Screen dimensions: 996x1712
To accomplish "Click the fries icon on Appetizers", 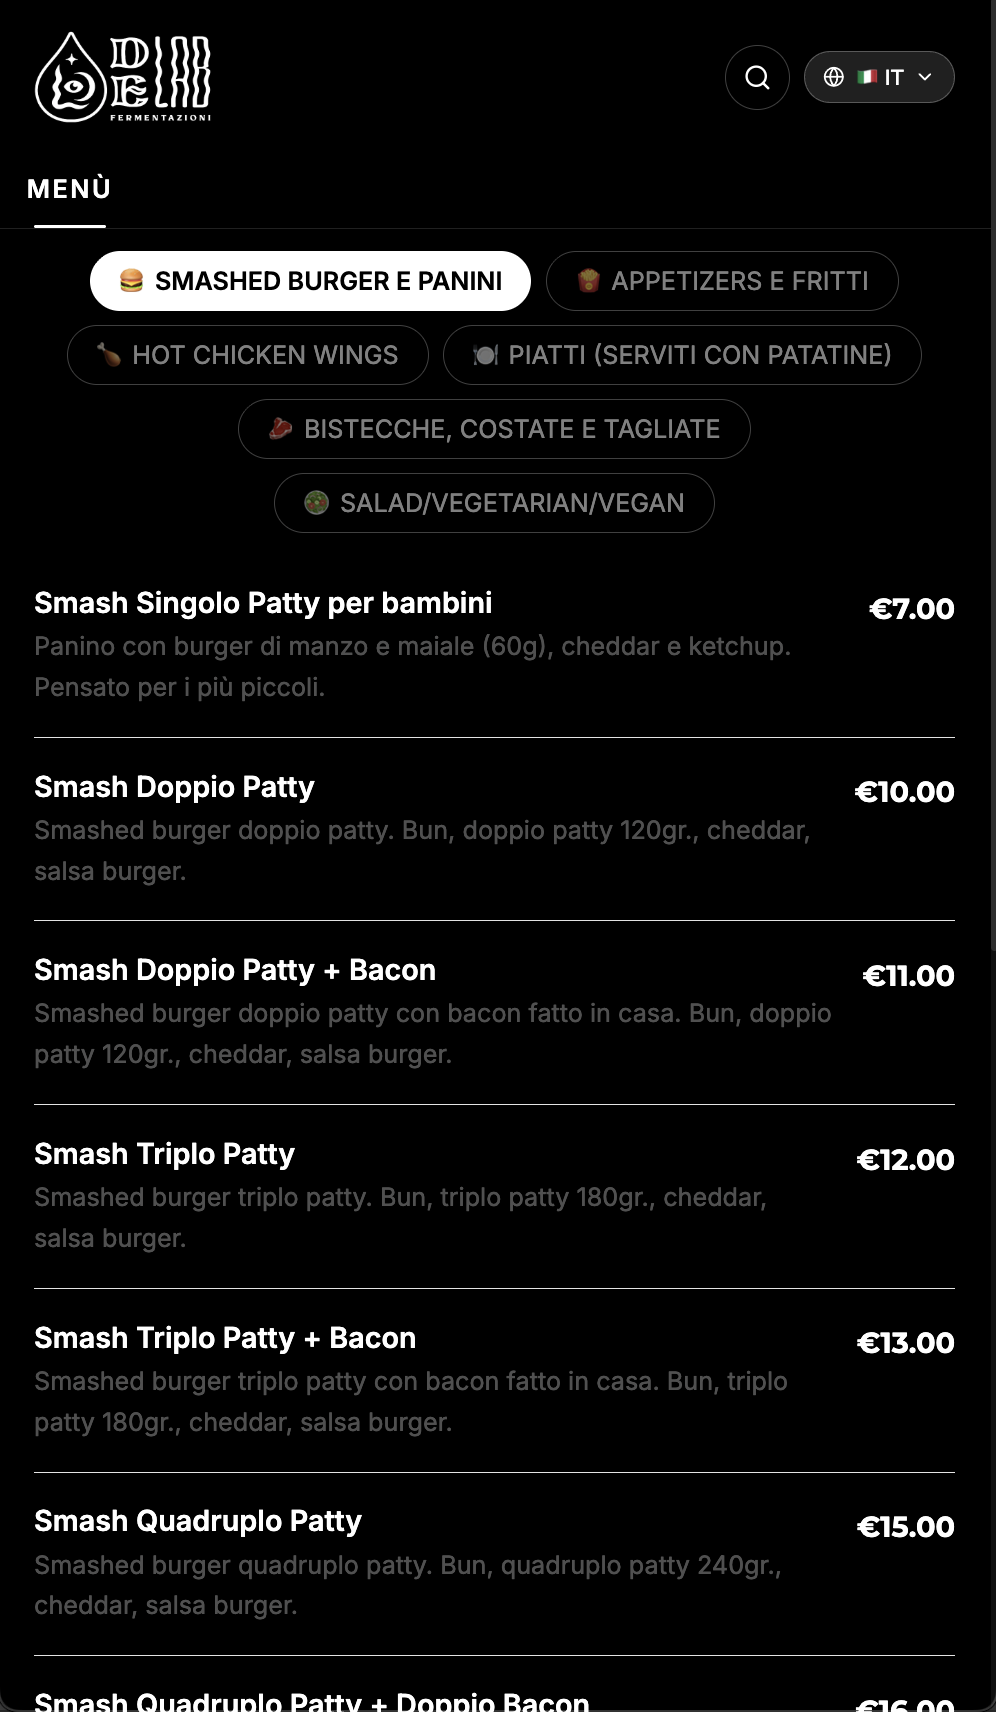I will coord(589,281).
